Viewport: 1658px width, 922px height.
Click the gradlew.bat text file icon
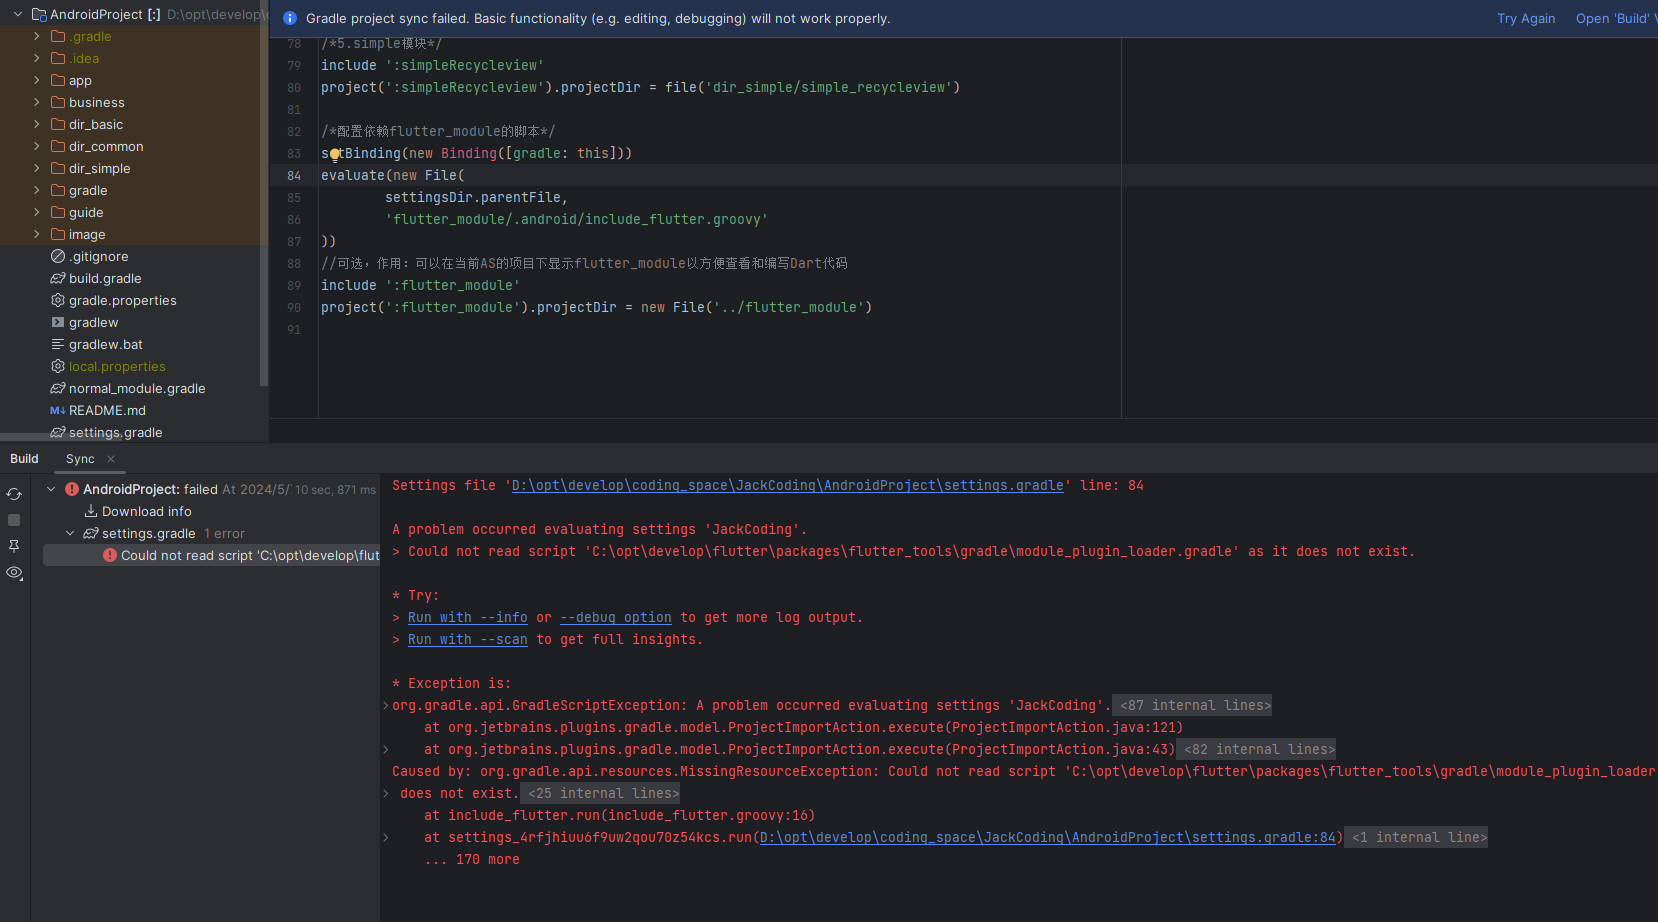58,344
